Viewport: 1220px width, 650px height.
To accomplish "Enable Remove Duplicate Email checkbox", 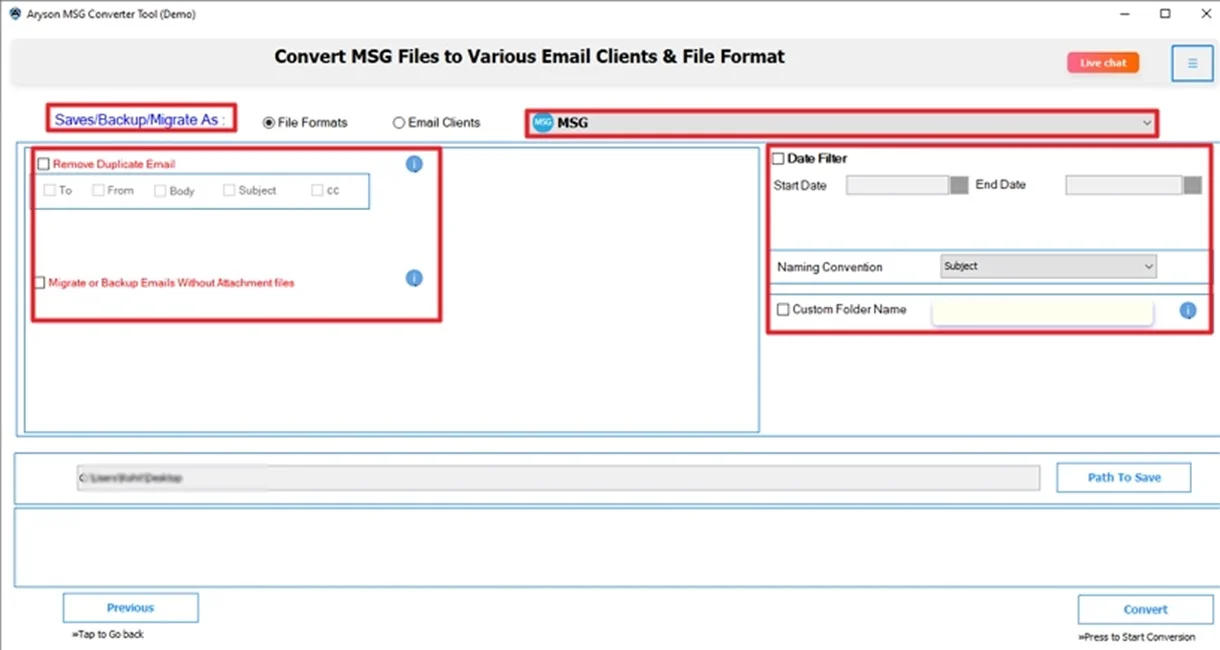I will (43, 164).
